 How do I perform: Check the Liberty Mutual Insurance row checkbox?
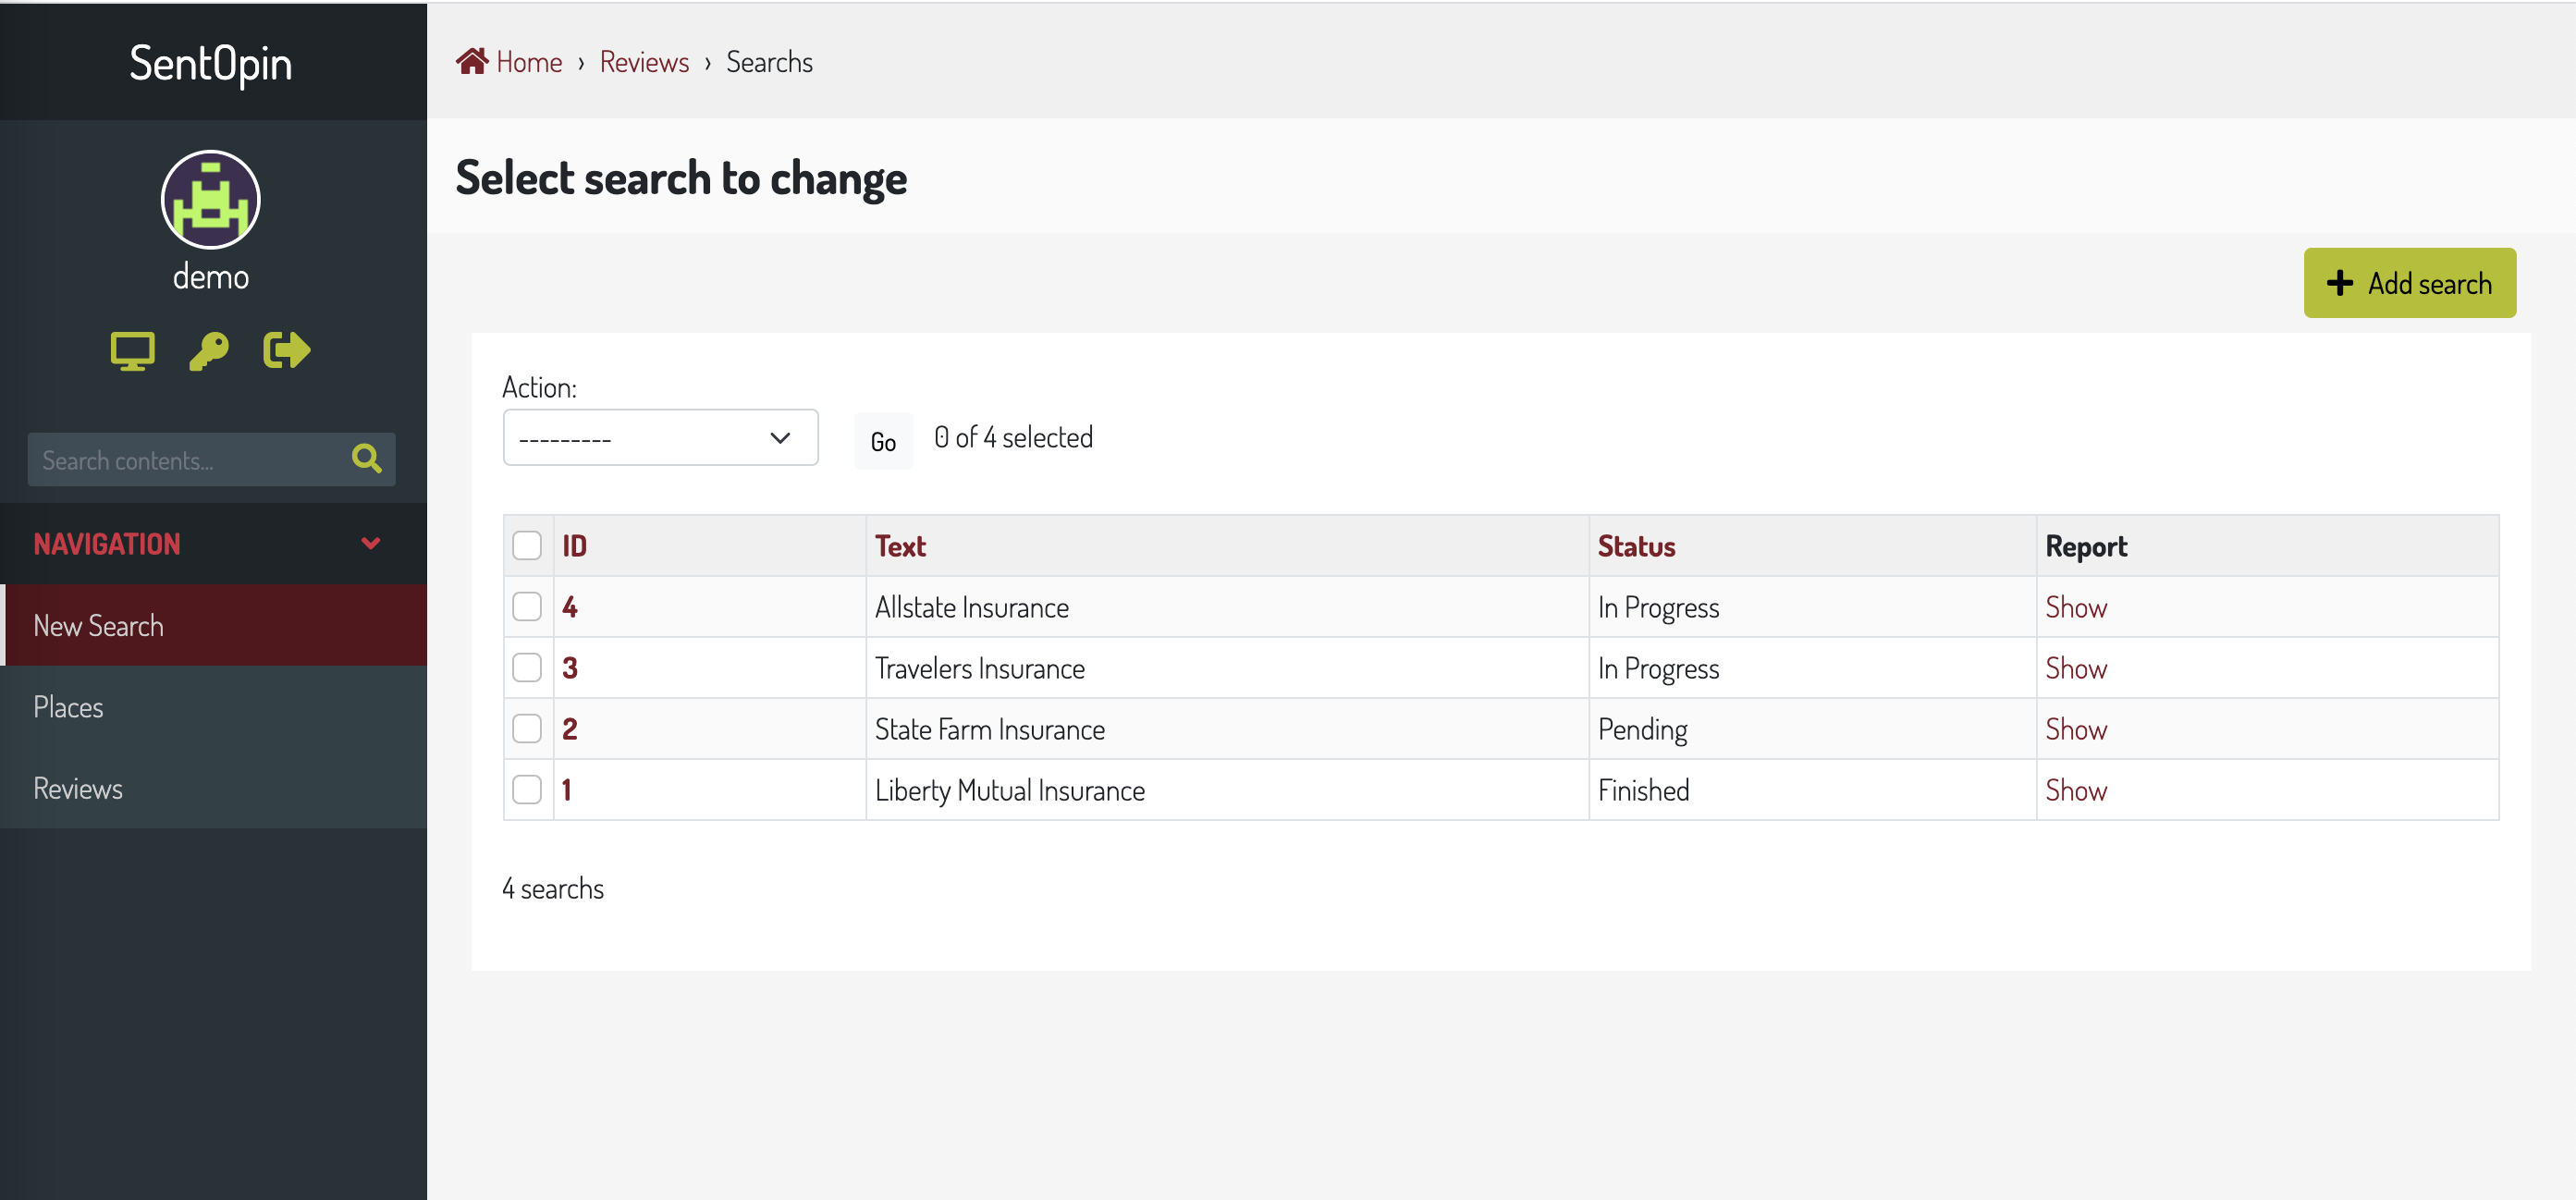[x=527, y=790]
